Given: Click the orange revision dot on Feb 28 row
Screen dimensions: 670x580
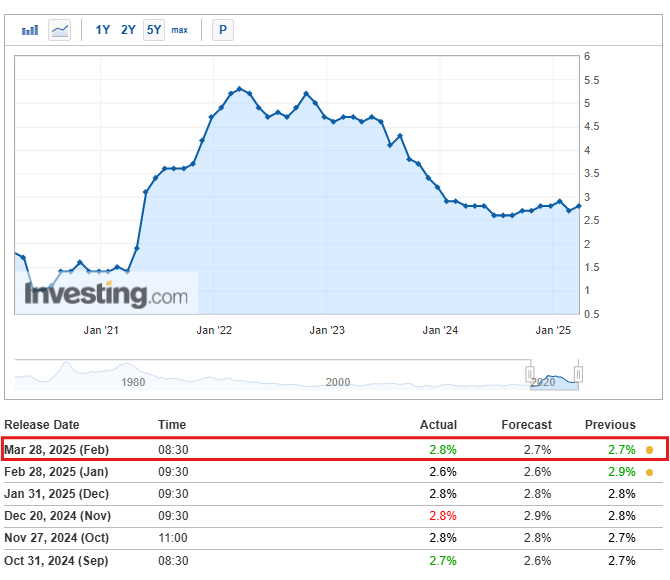Looking at the screenshot, I should click(x=649, y=472).
